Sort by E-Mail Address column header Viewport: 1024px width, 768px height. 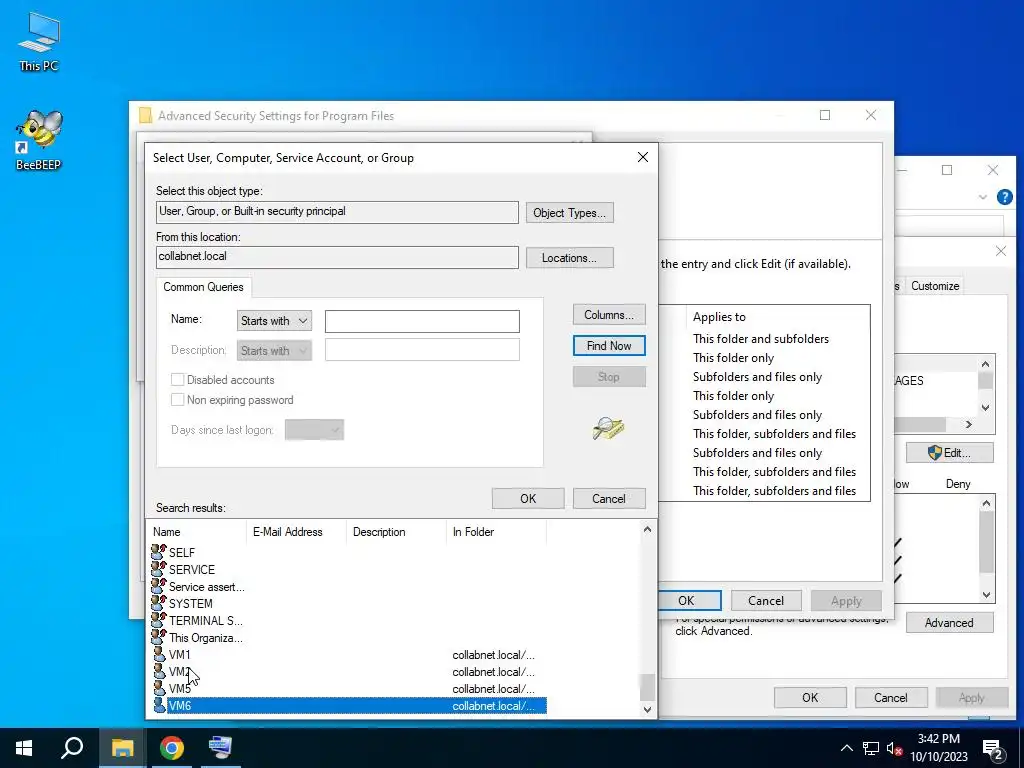(296, 532)
